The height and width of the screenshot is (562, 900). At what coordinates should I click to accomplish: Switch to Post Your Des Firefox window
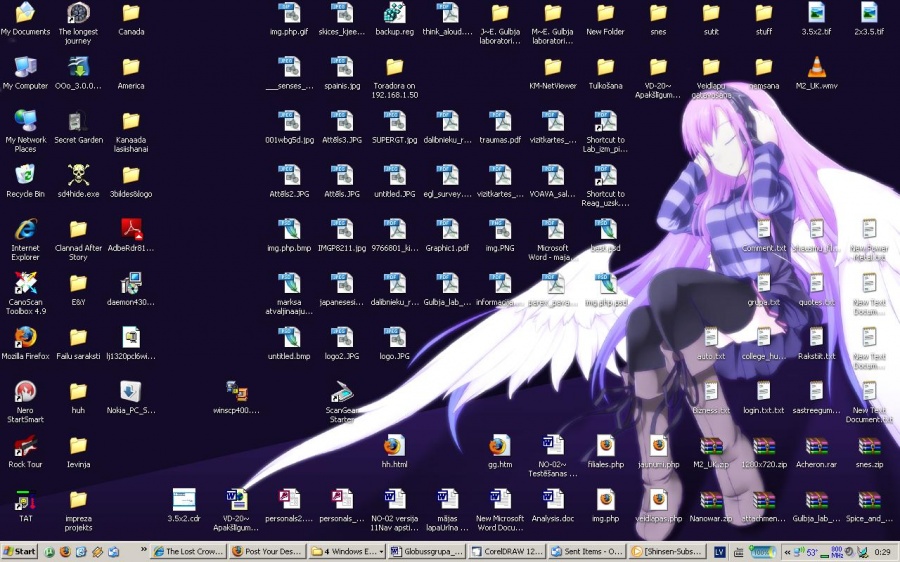[x=267, y=552]
